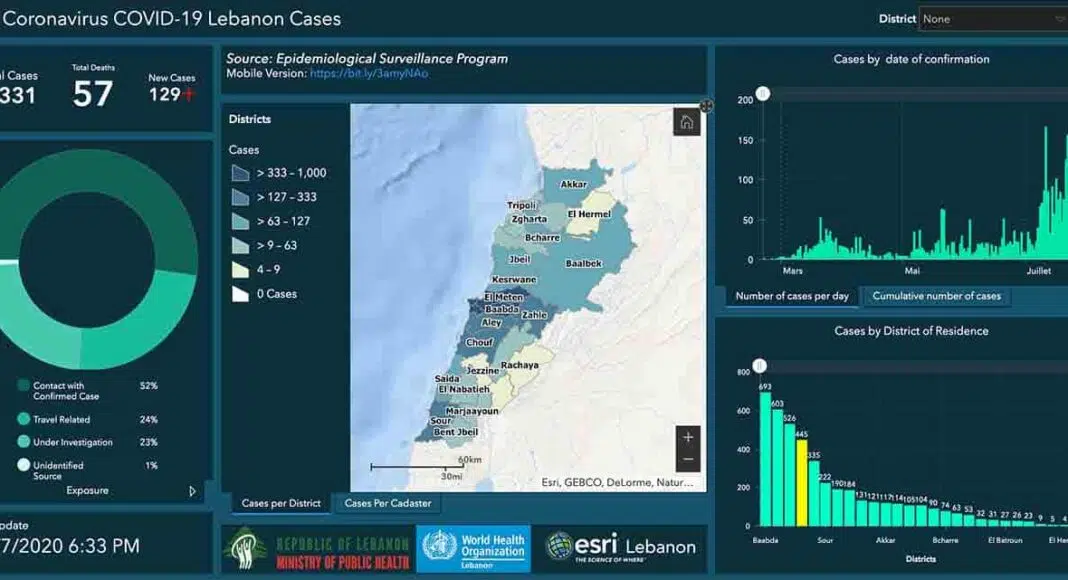
Task: Select the yellow highlighted bar in district chart
Action: click(801, 481)
